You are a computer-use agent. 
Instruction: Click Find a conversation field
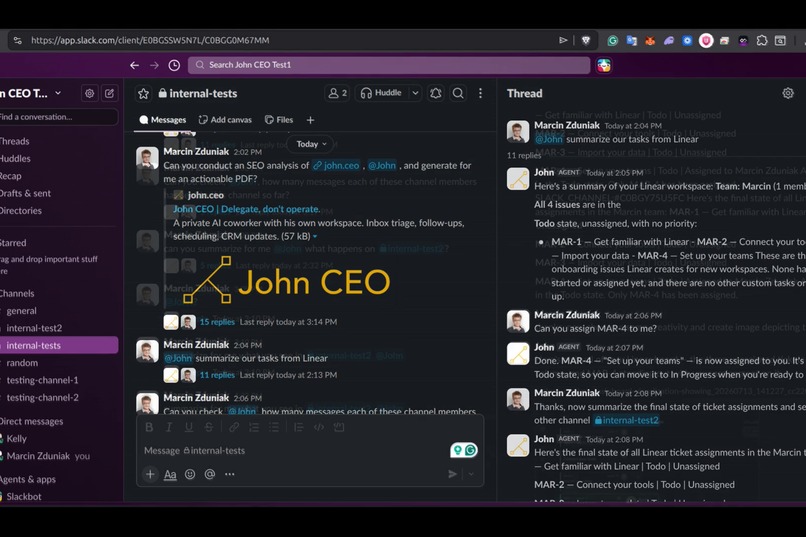58,117
